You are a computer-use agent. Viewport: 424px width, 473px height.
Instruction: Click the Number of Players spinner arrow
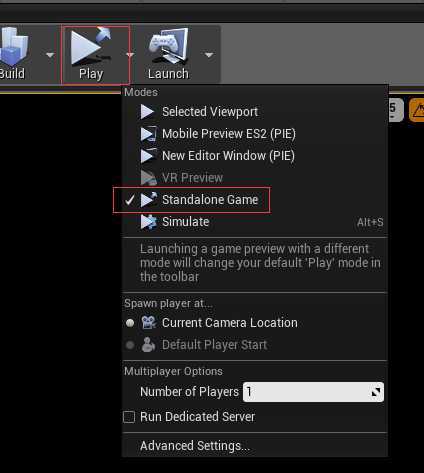pyautogui.click(x=376, y=392)
